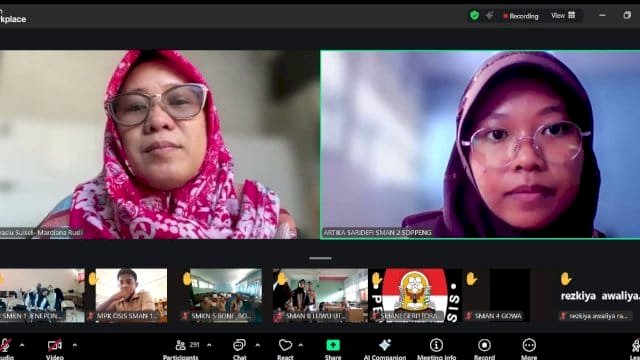Expand video options arrow beside camera
Screen dimensions: 640x360
tap(75, 345)
